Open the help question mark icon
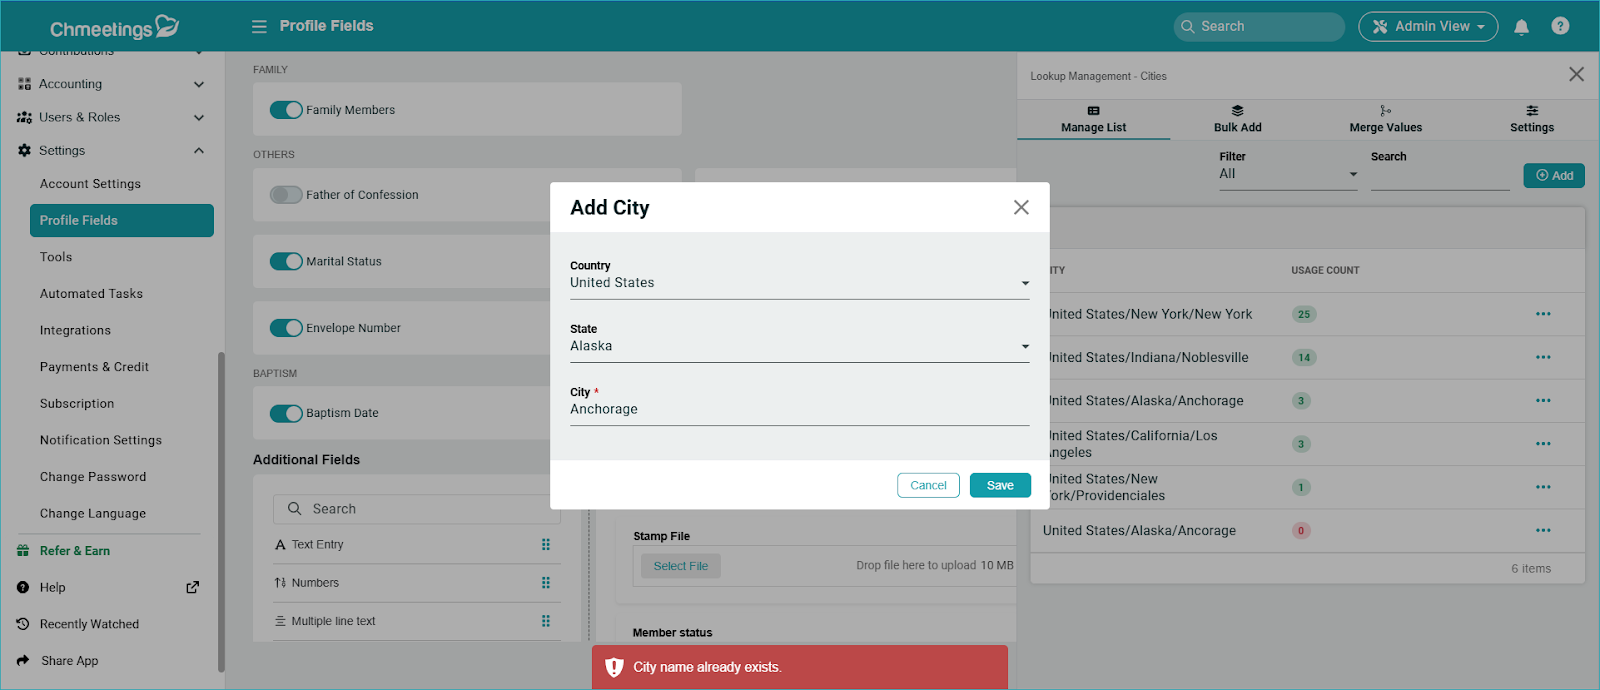This screenshot has width=1600, height=690. 1560,26
